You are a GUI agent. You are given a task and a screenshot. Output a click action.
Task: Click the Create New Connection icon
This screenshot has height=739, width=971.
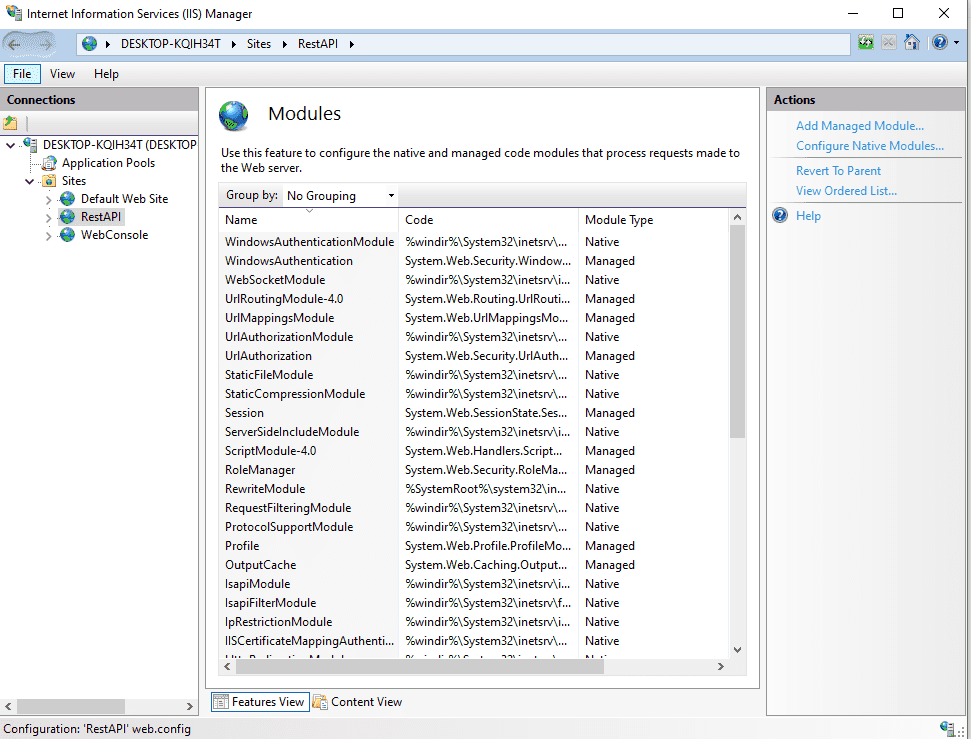coord(11,123)
